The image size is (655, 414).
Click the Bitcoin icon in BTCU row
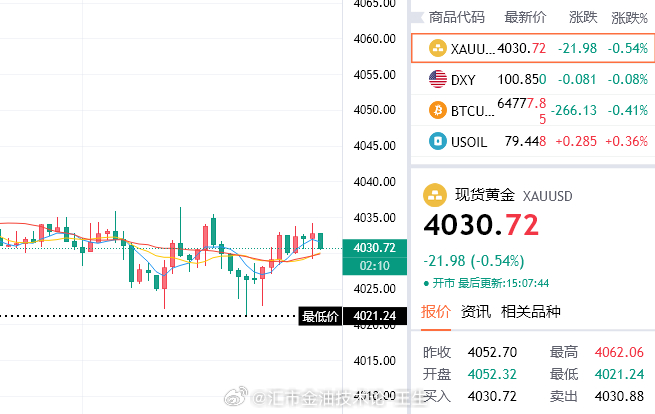[438, 110]
